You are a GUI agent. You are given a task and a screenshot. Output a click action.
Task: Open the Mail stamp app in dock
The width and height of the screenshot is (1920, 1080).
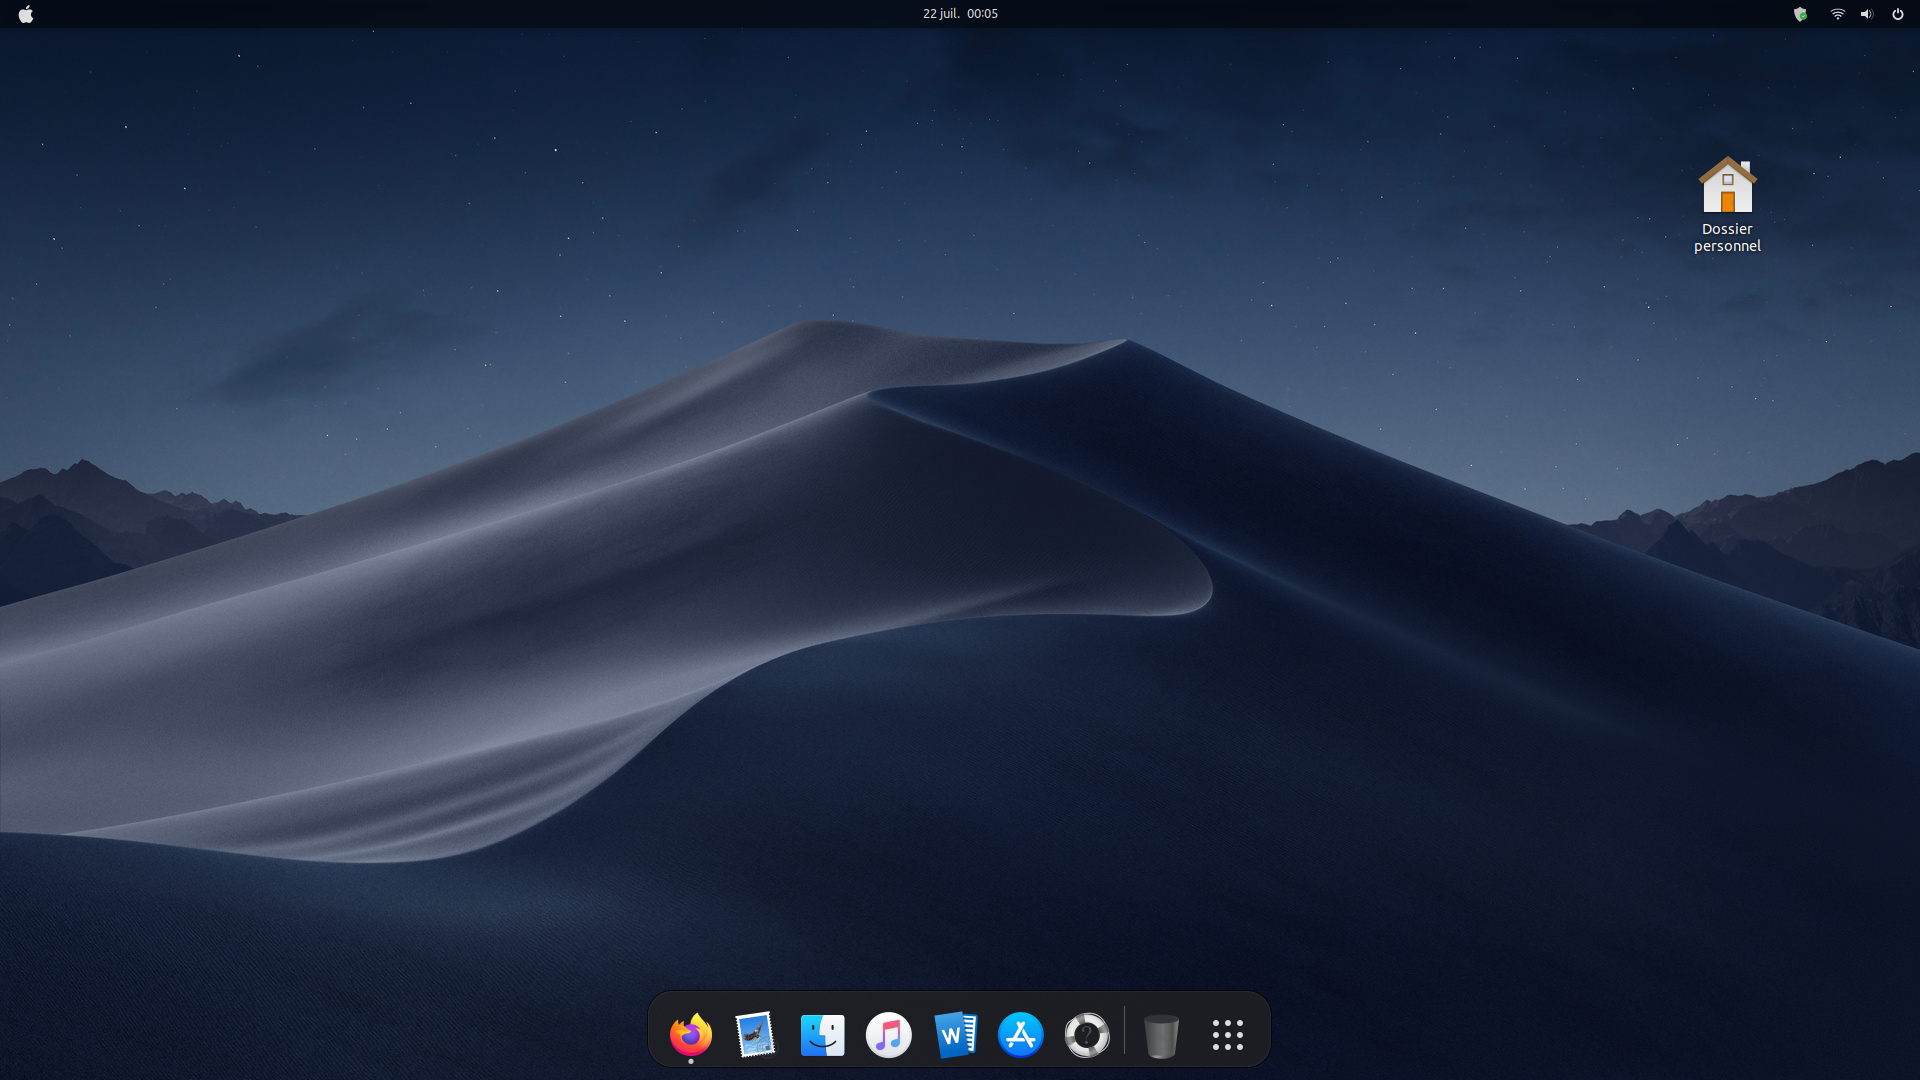pyautogui.click(x=756, y=1035)
